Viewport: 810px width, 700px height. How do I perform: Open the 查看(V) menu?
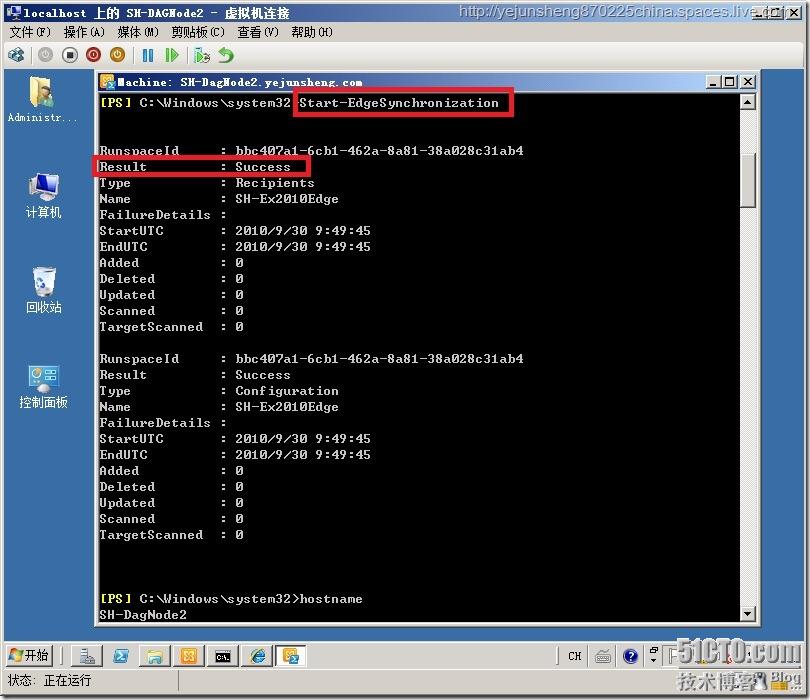click(258, 32)
